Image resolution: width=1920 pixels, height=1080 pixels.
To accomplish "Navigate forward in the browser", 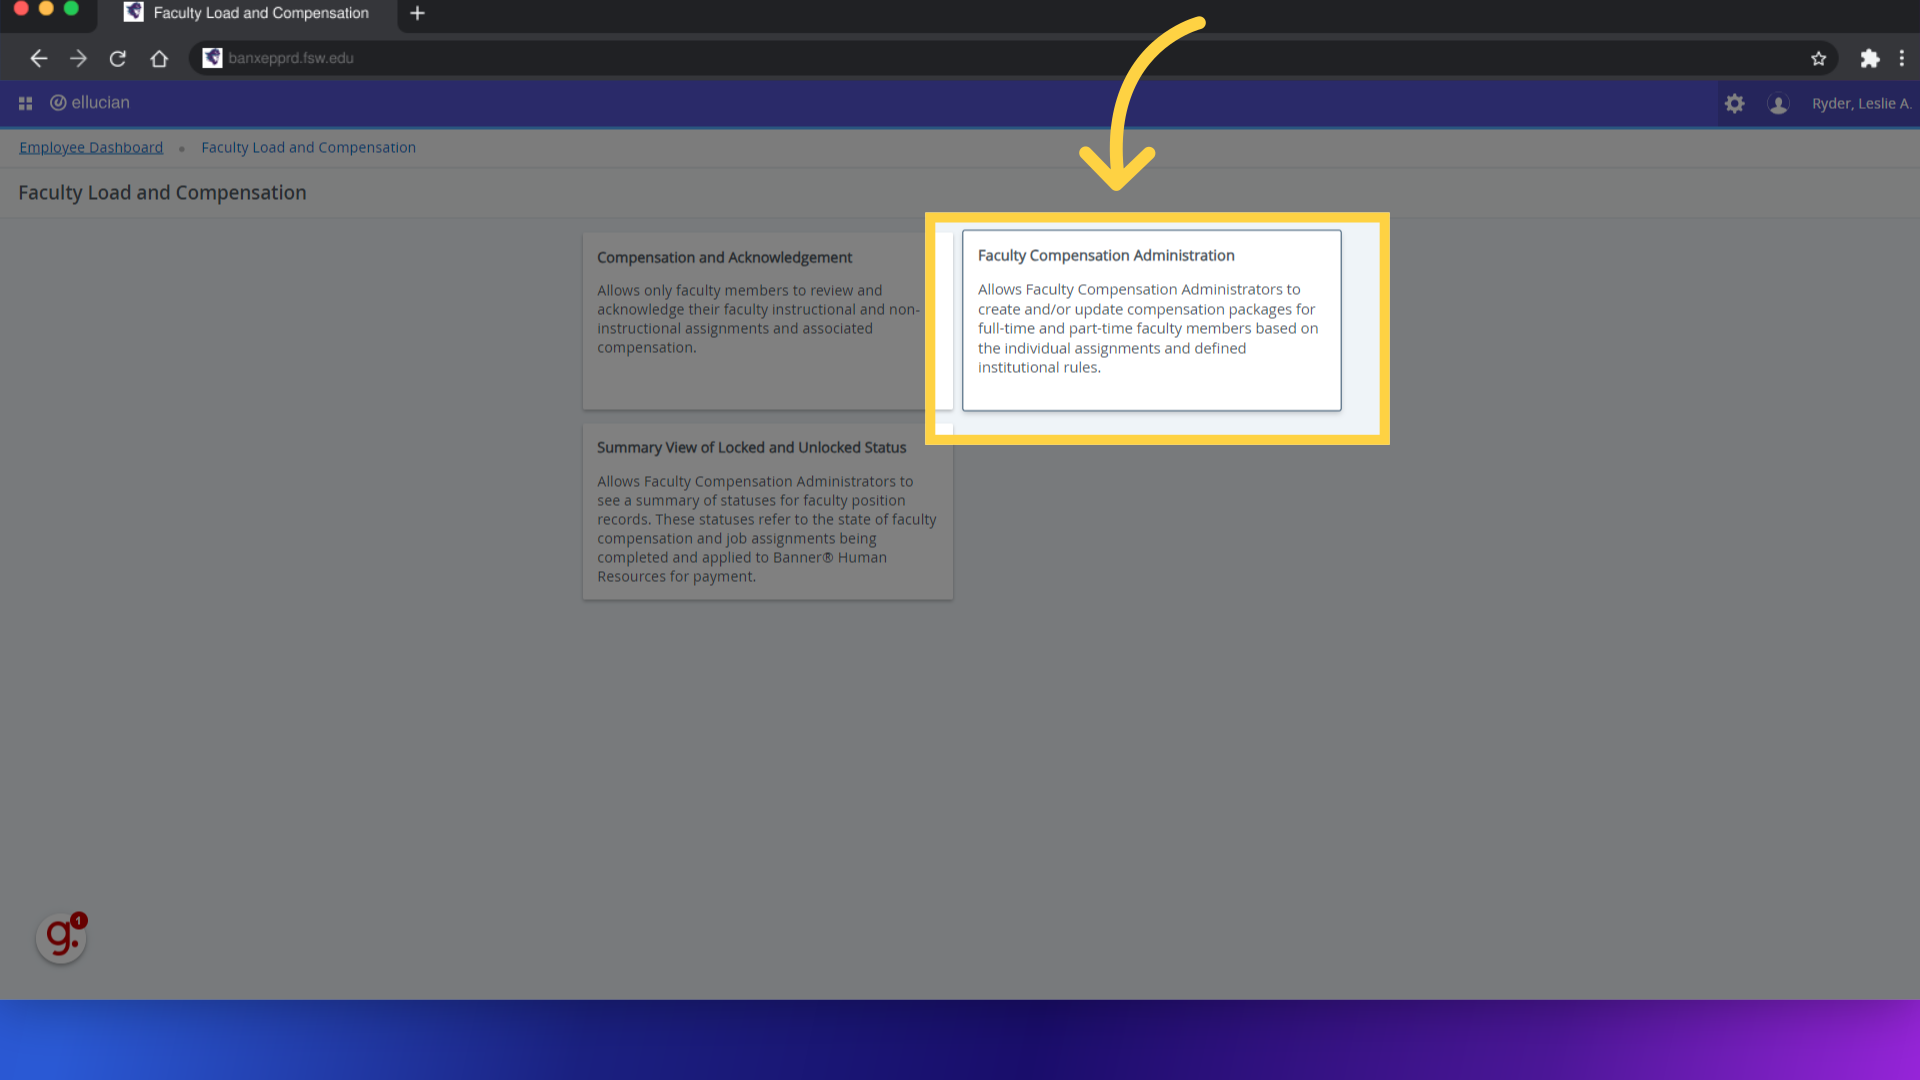I will point(78,58).
